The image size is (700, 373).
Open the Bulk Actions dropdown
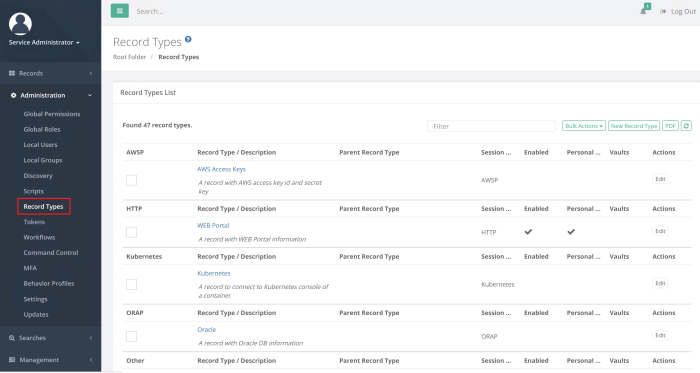tap(583, 126)
